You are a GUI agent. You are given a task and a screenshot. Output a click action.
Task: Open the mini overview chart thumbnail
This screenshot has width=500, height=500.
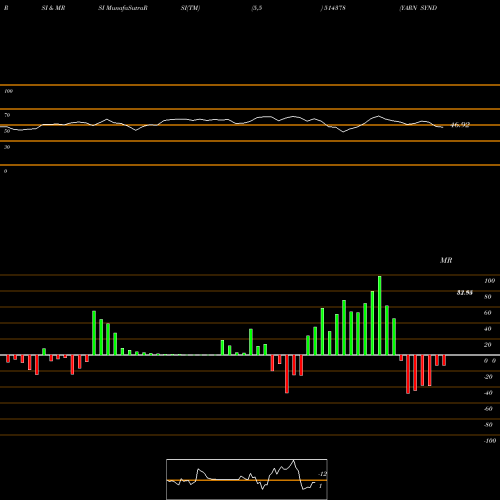click(247, 479)
